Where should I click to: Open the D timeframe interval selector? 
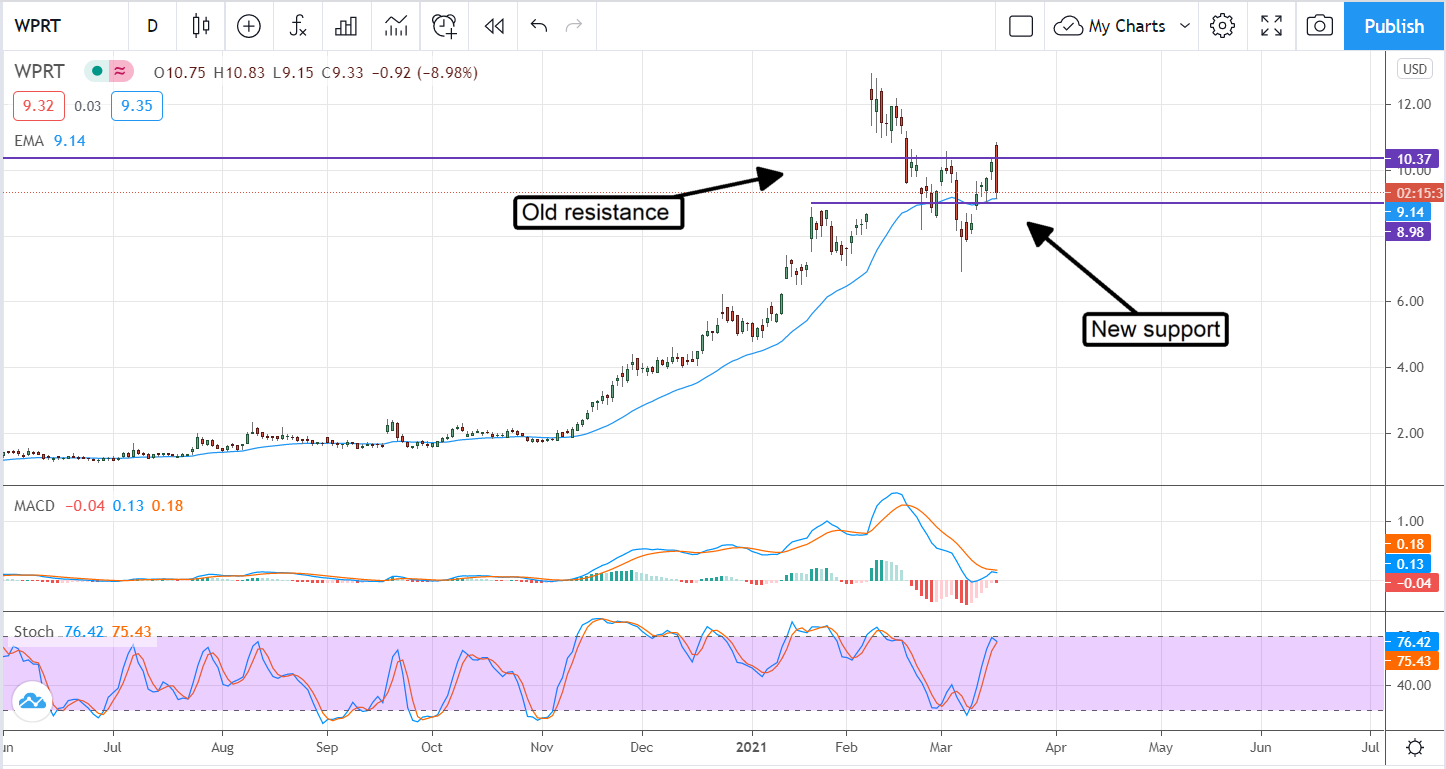[152, 26]
